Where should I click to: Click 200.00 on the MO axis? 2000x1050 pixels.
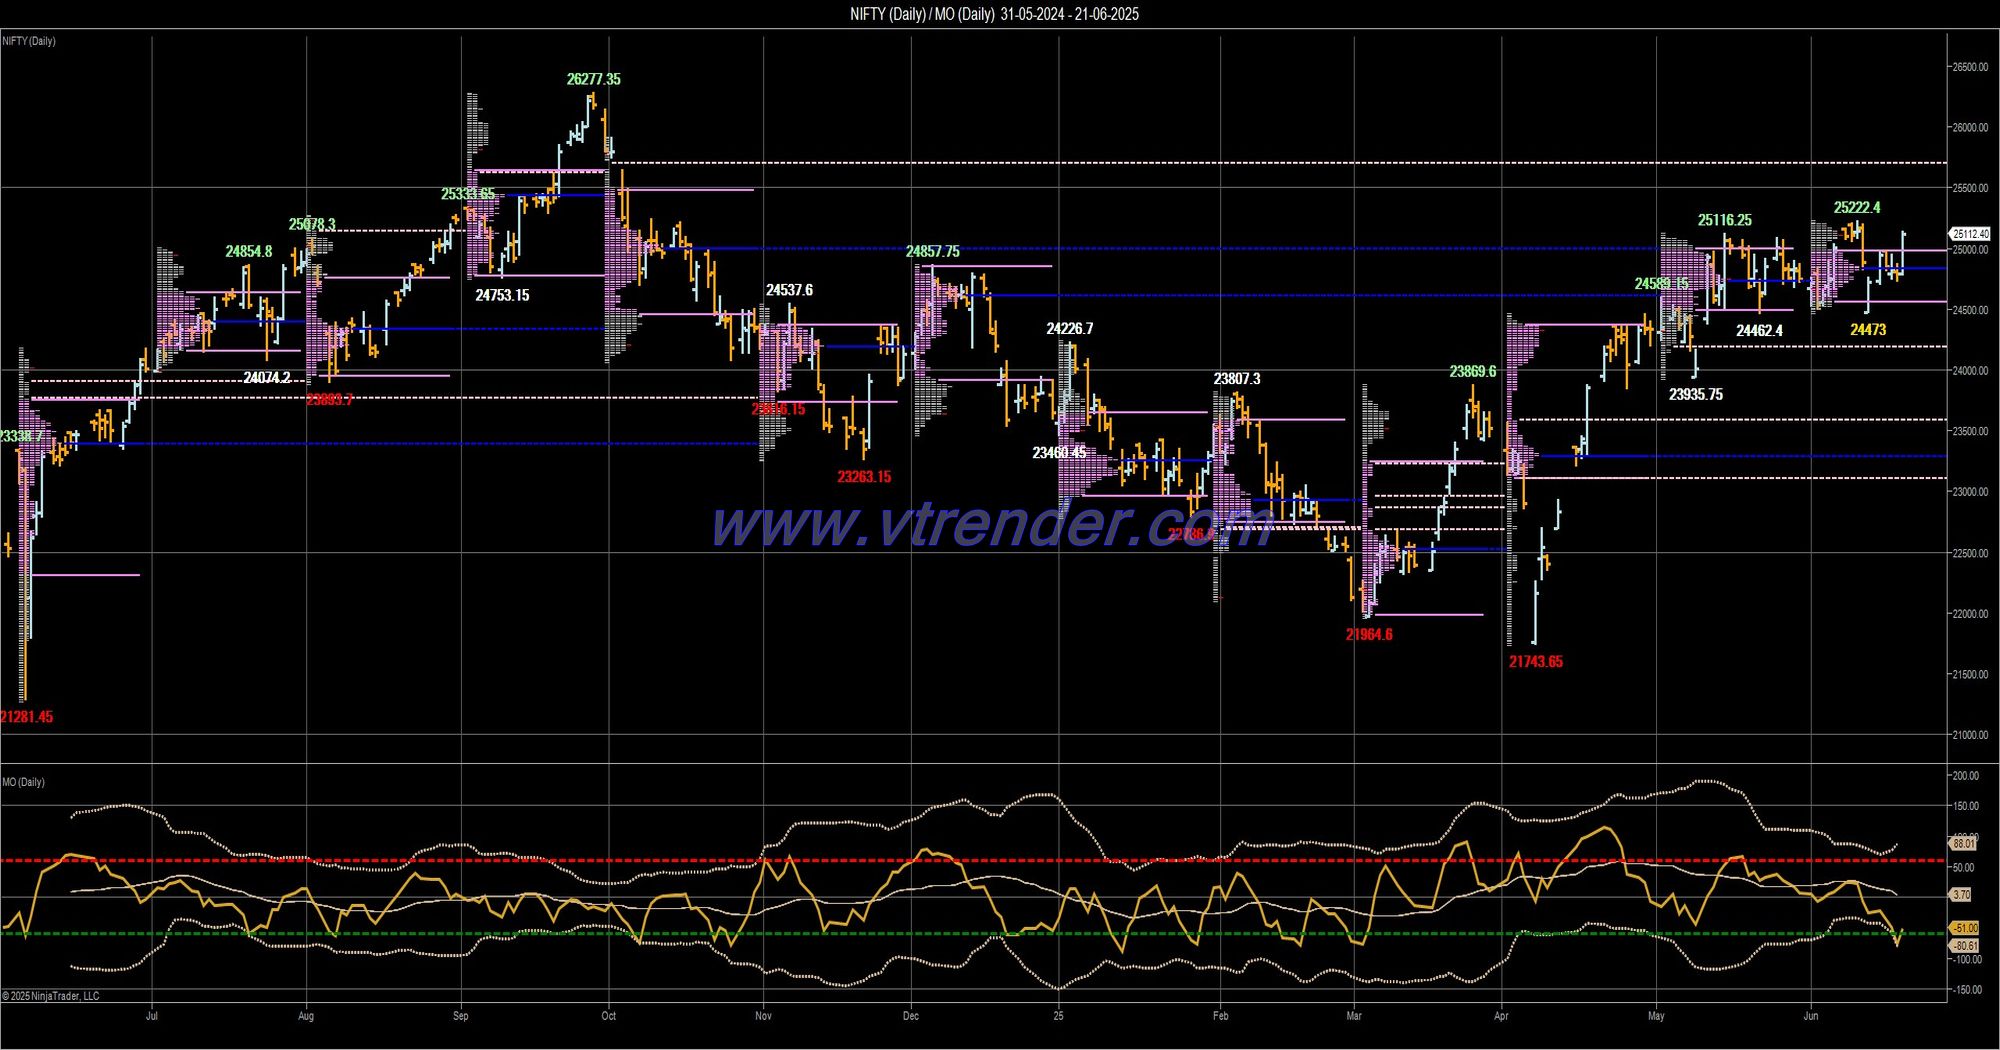coord(1965,775)
